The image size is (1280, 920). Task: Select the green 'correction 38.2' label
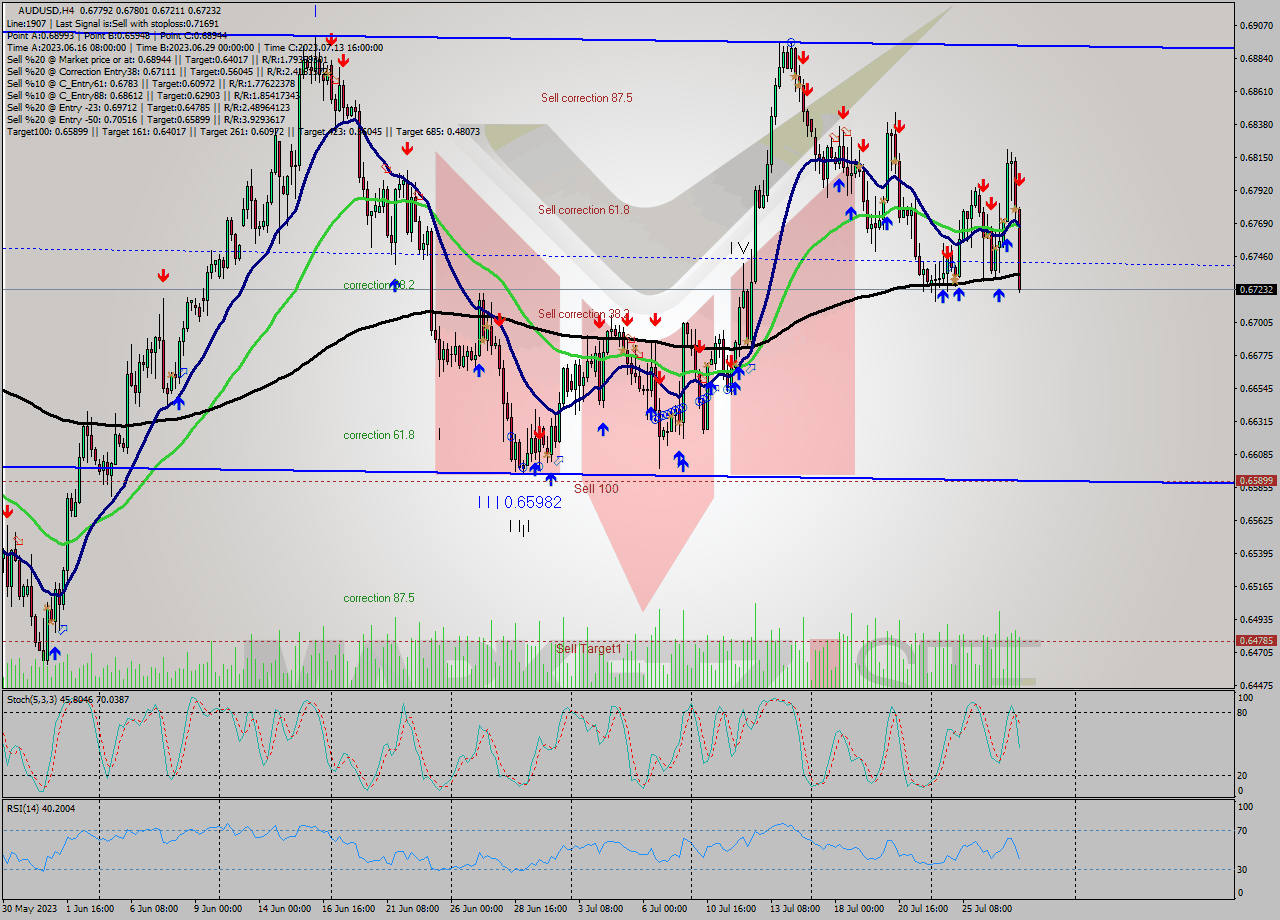tap(378, 285)
